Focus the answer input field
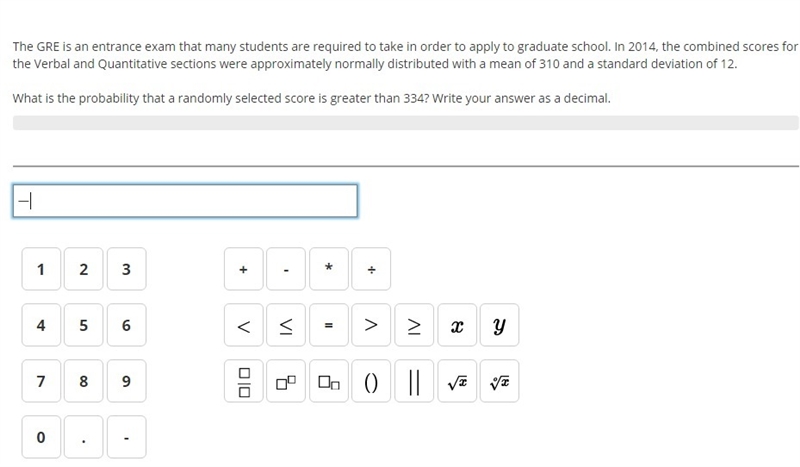The image size is (800, 467). 185,201
